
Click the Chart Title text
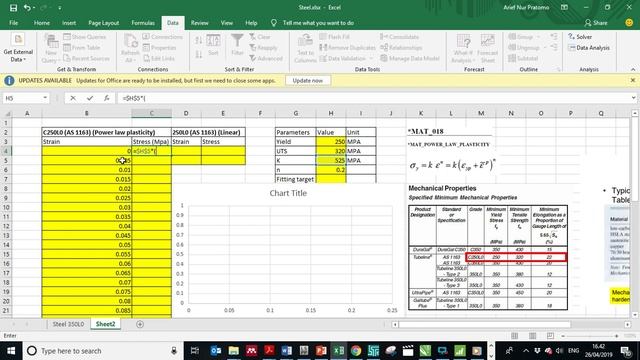point(288,193)
